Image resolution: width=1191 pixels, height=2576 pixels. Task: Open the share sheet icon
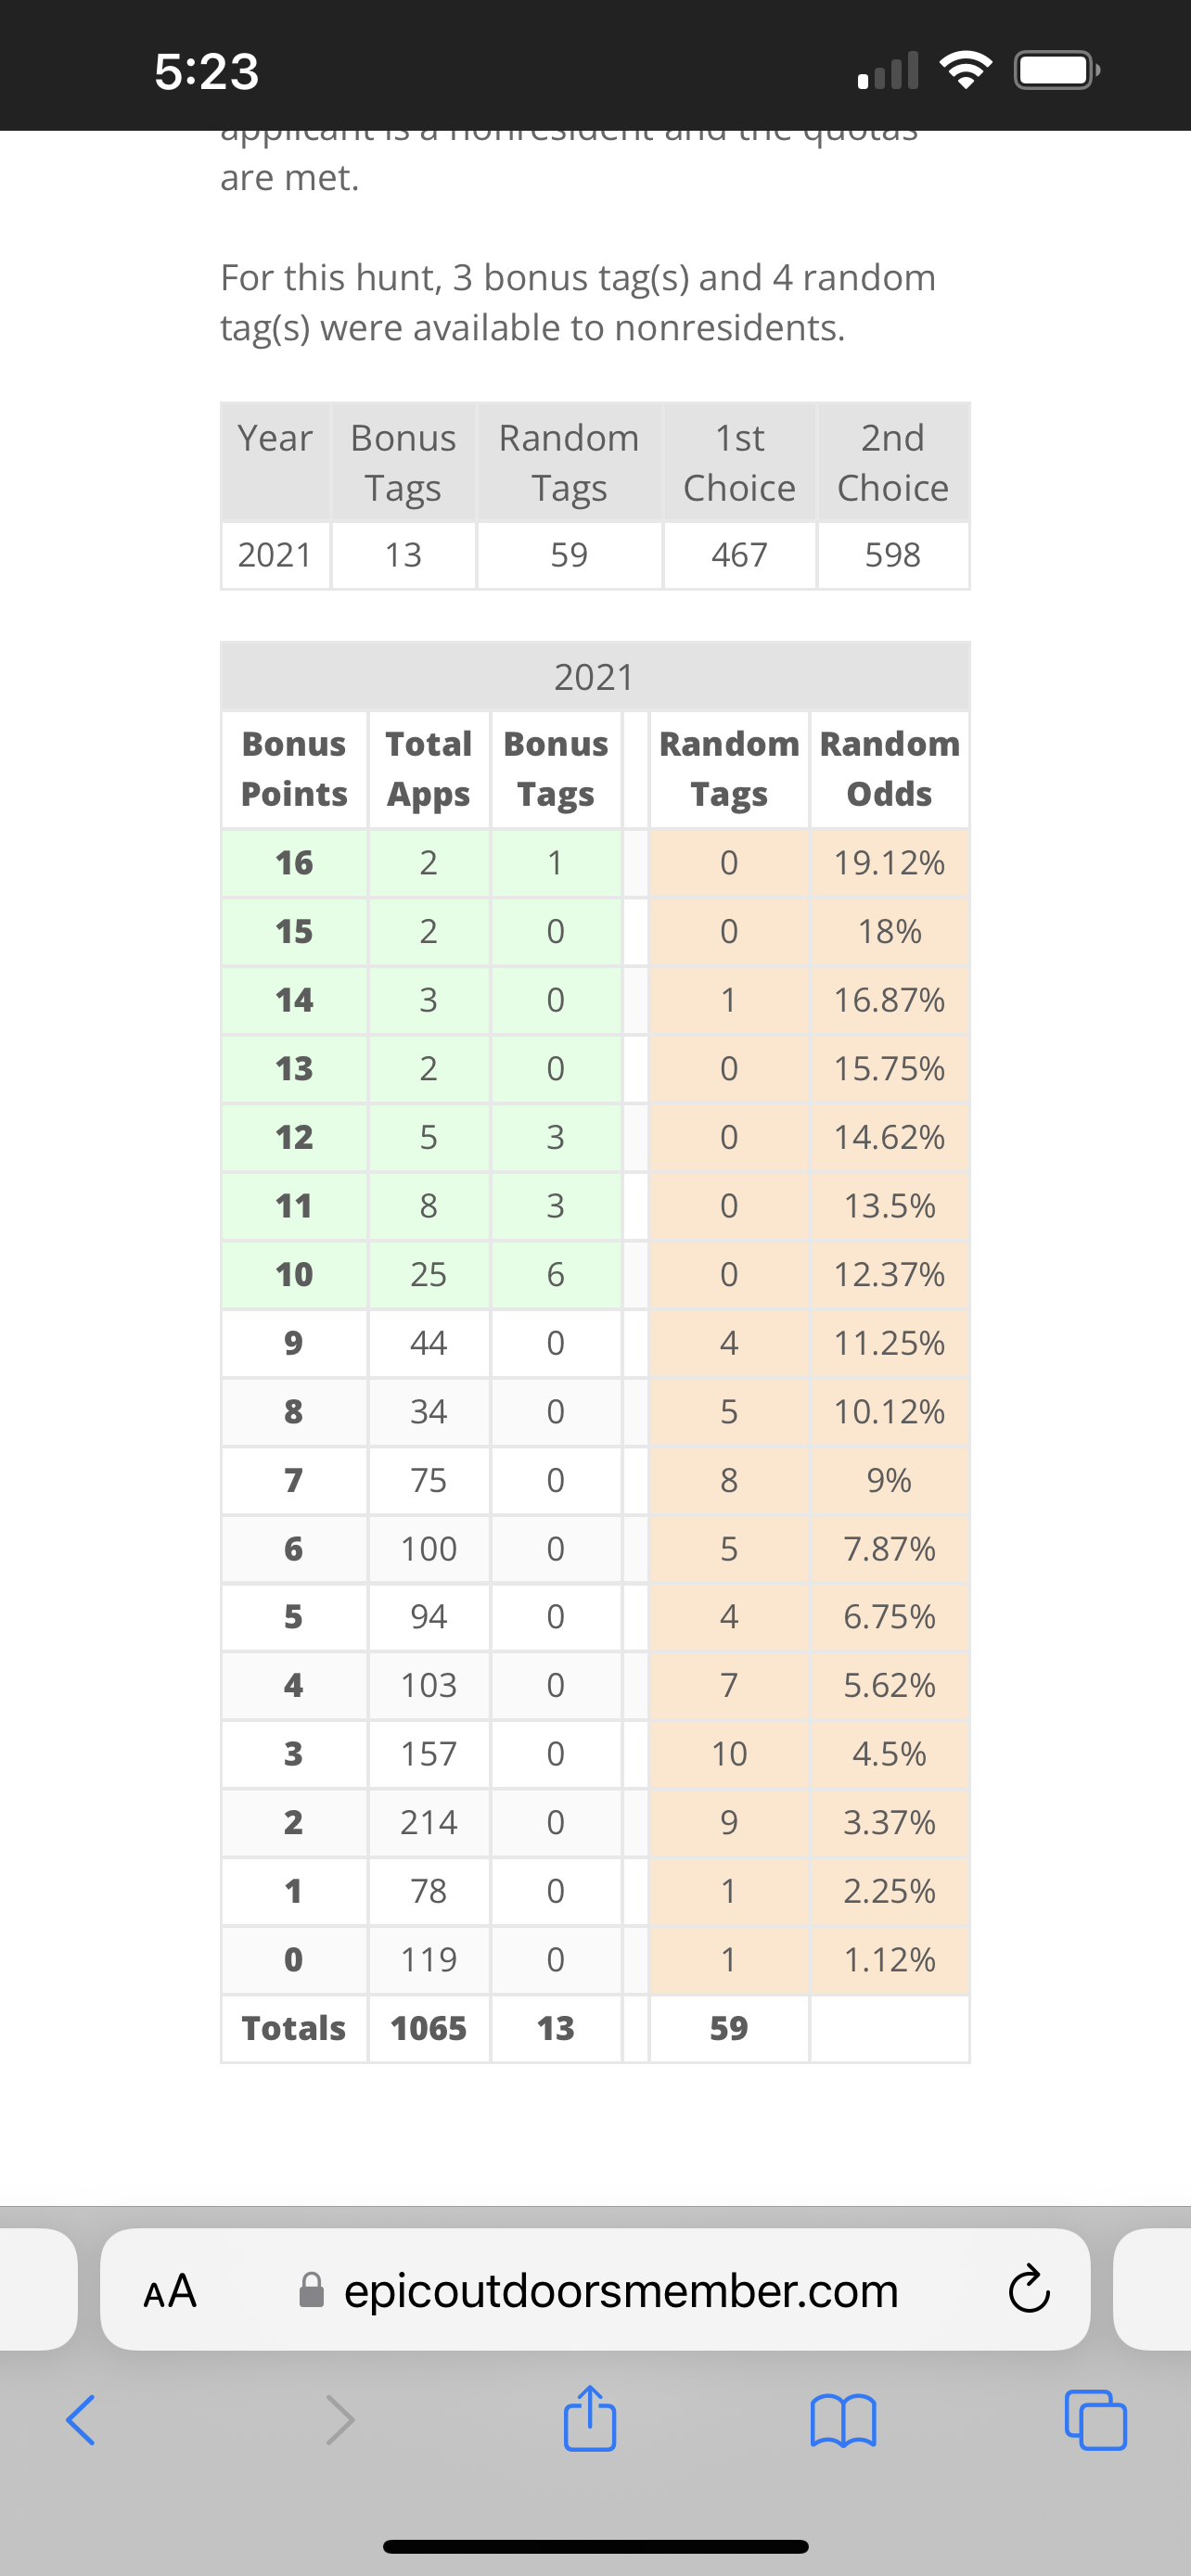coord(590,2418)
